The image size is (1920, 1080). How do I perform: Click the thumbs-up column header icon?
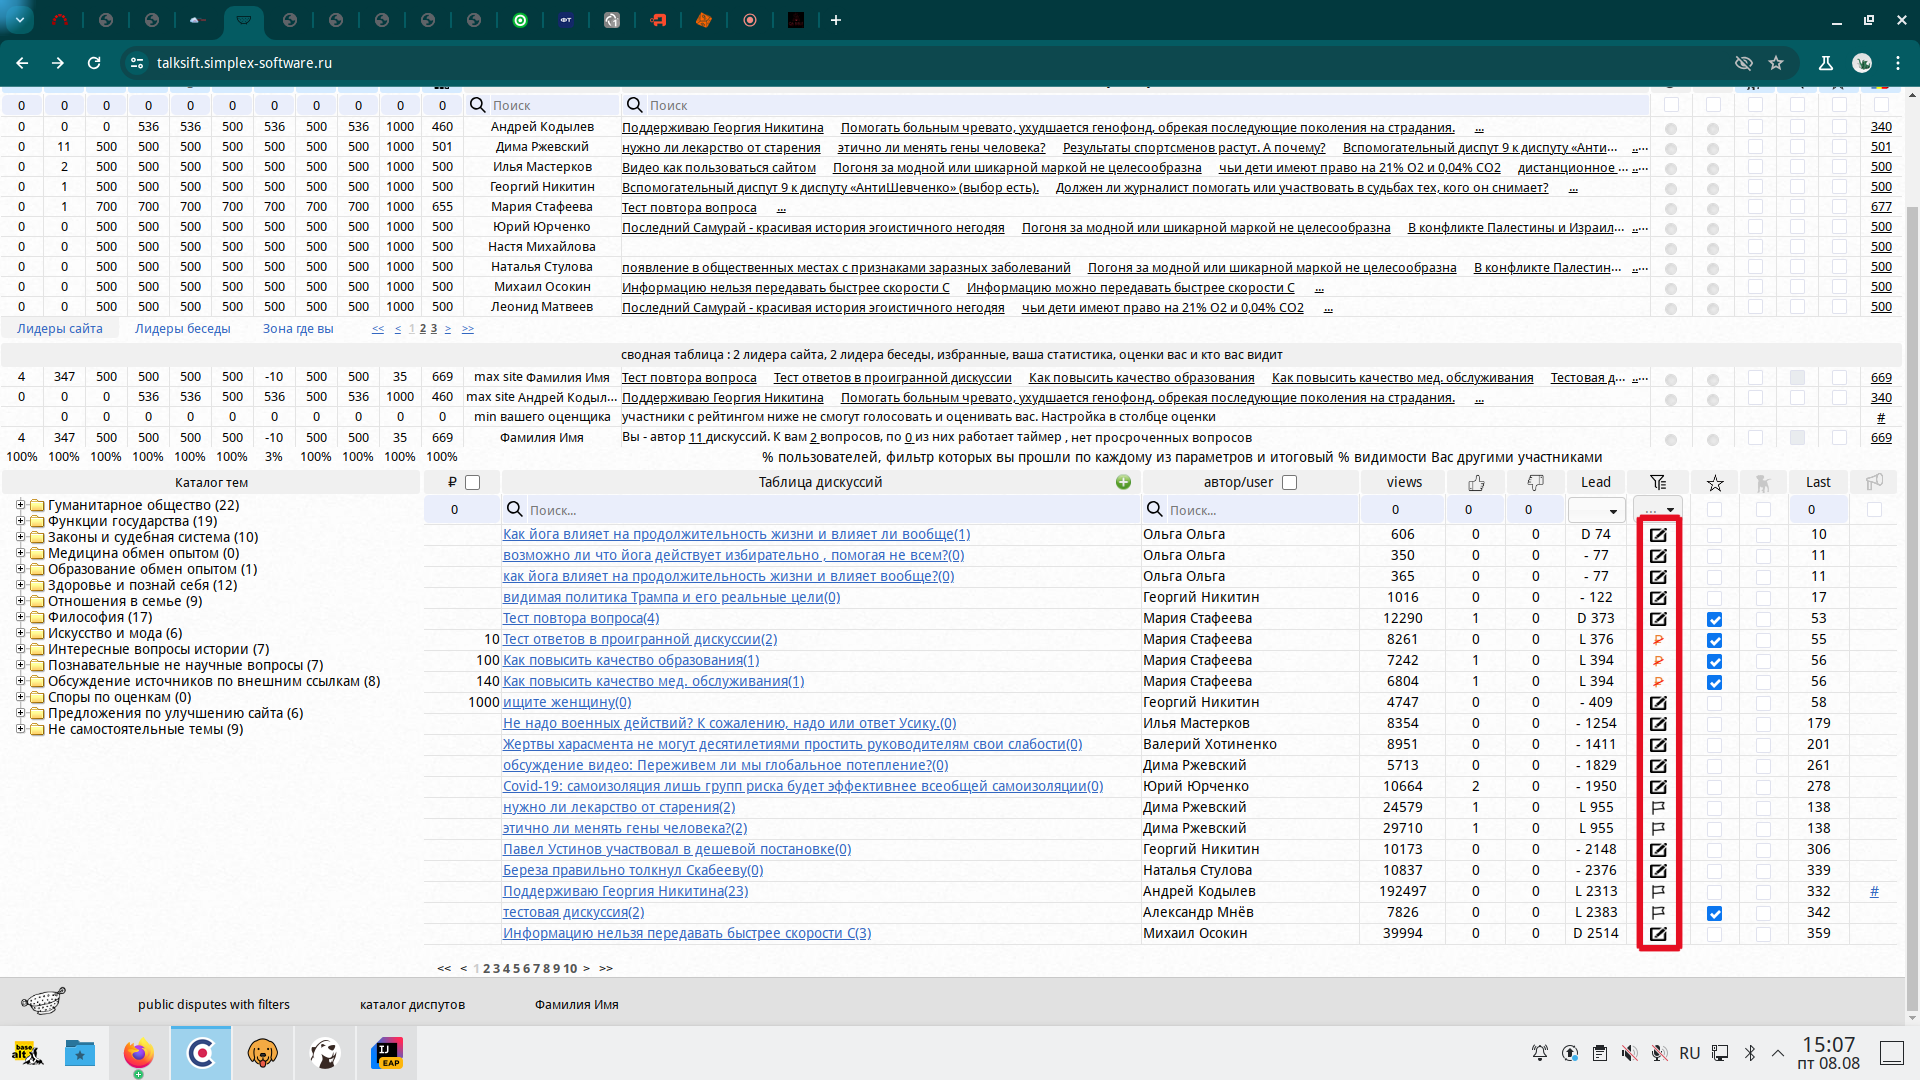(x=1476, y=483)
